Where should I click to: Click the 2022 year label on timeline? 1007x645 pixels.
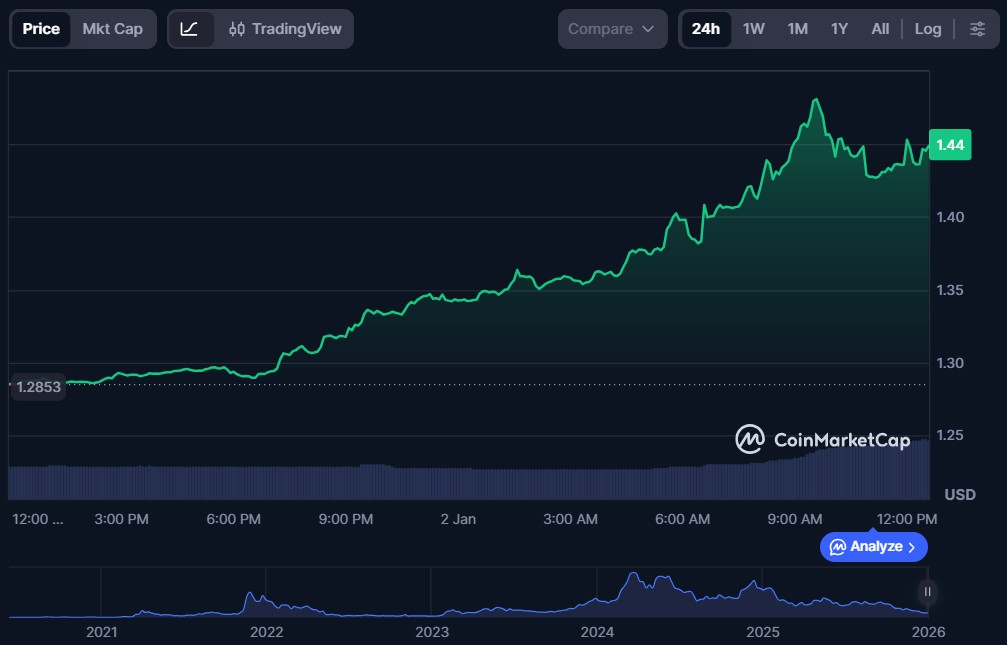266,632
